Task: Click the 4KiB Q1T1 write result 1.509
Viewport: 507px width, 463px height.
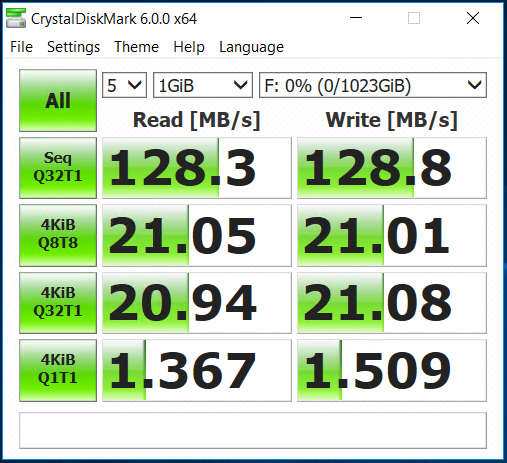Action: (x=392, y=370)
